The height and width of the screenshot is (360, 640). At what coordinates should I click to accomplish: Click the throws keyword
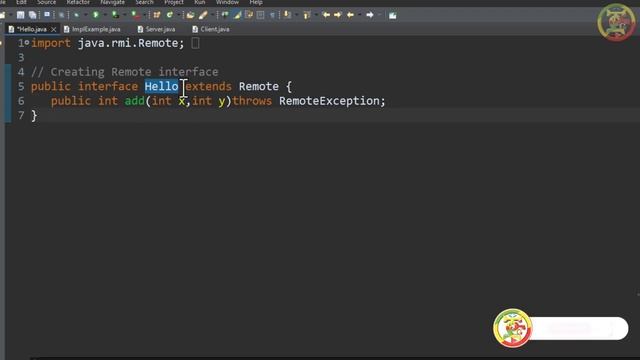coord(252,101)
